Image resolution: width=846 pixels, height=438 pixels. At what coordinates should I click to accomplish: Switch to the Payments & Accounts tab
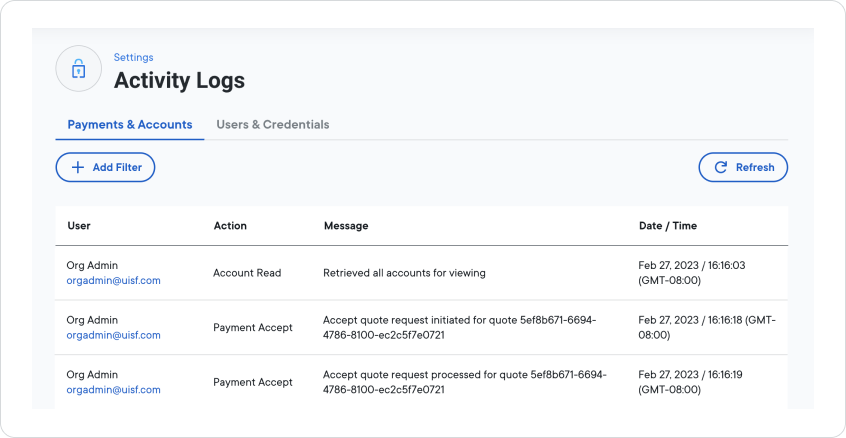click(130, 125)
